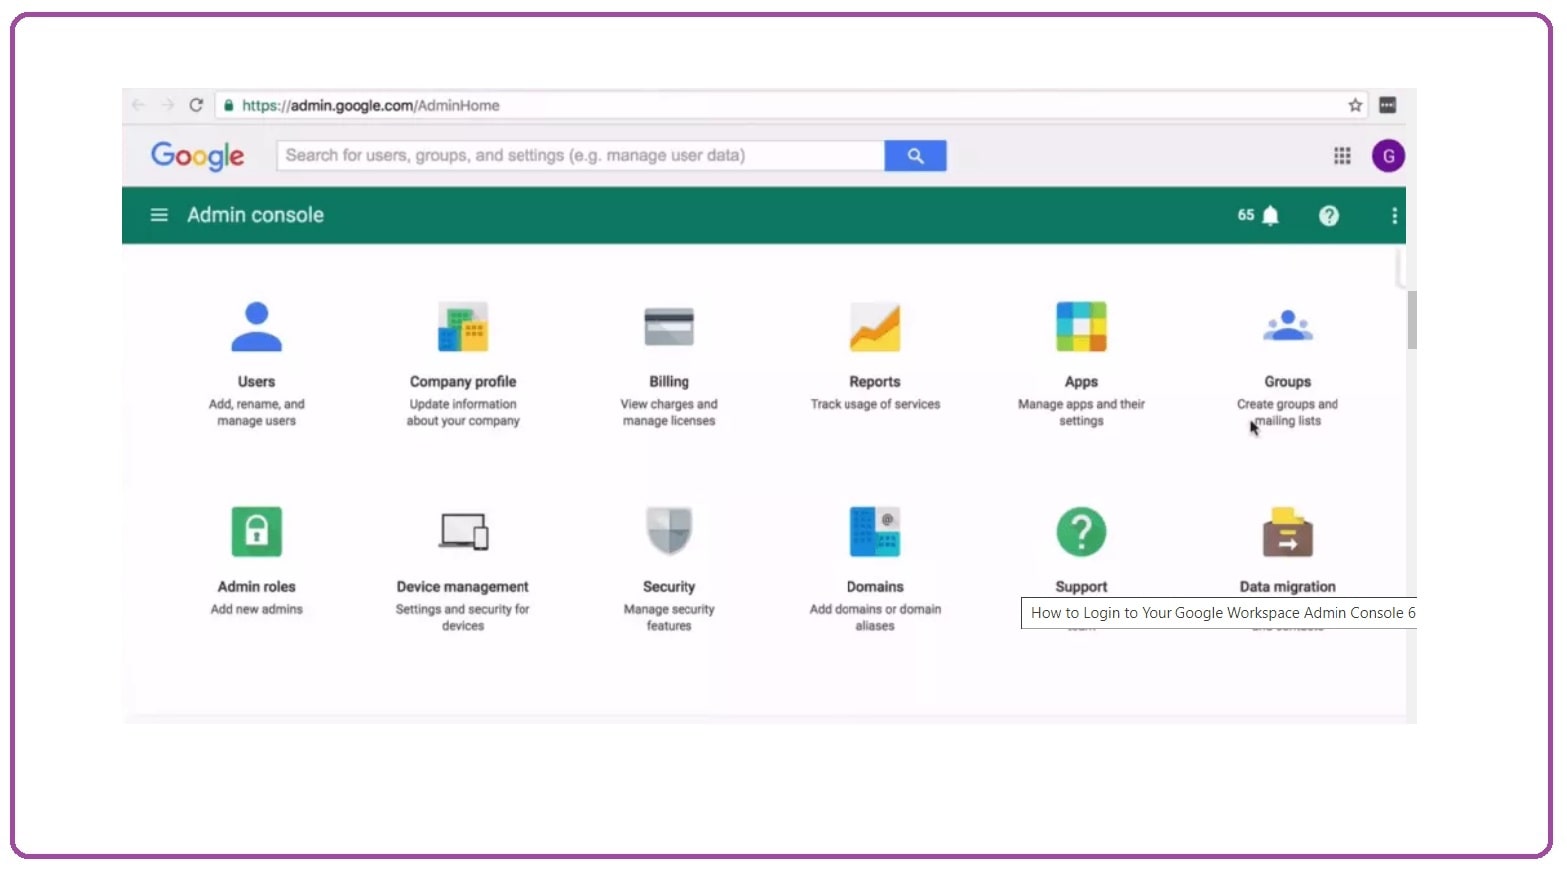Open the Support question mark icon
This screenshot has height=872, width=1567.
pos(1081,531)
